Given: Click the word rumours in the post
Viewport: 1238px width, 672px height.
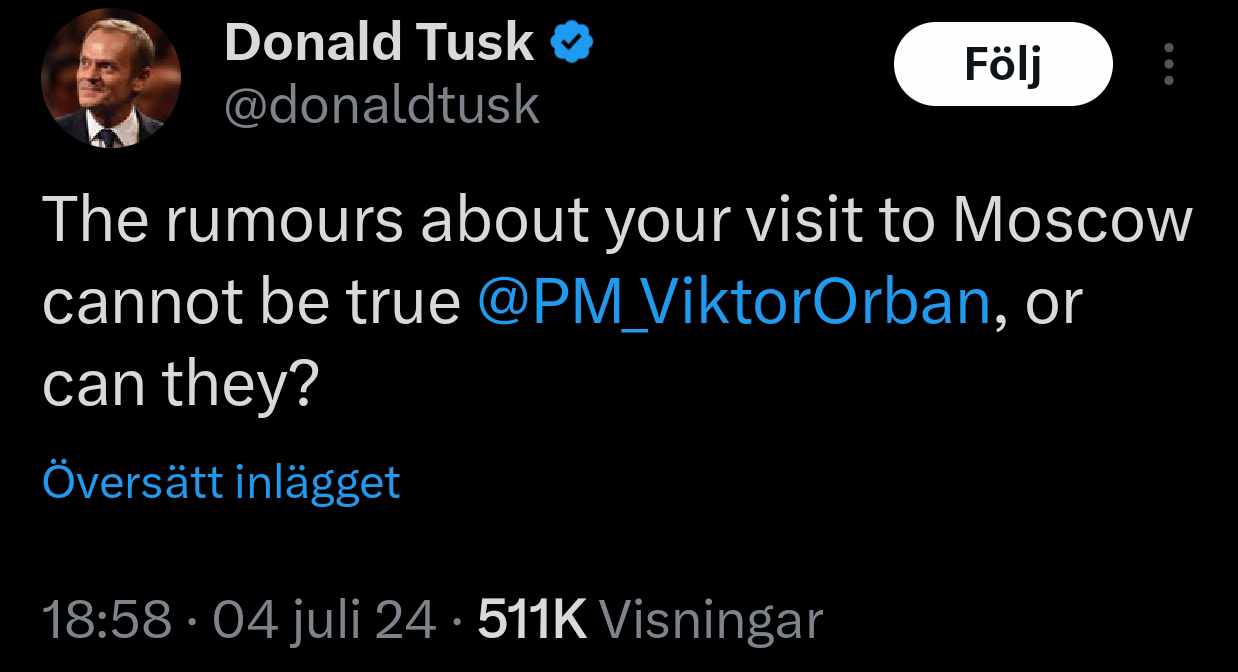Looking at the screenshot, I should point(286,223).
